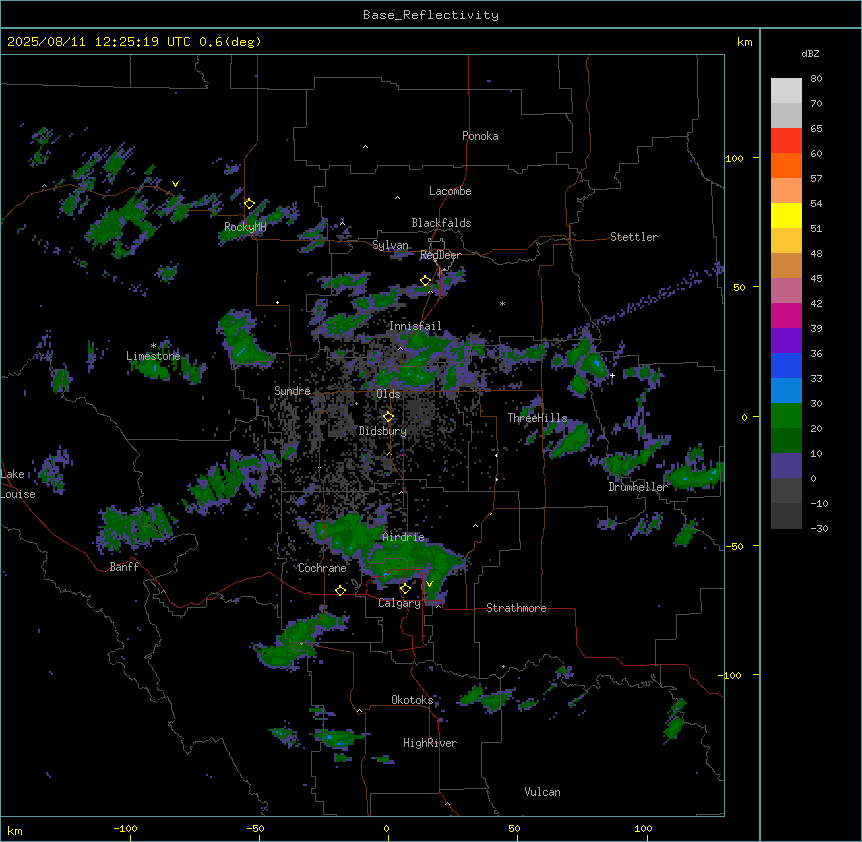
Task: Click the Limestone label
Action: (153, 356)
